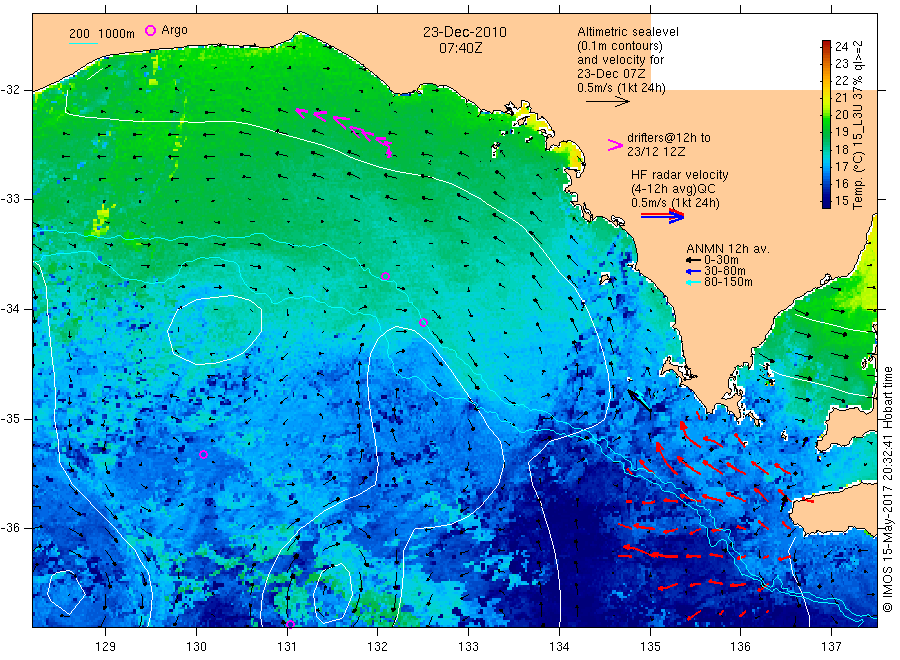Click the '22' color bar tick label
Viewport: 900px width, 660px height.
point(841,80)
